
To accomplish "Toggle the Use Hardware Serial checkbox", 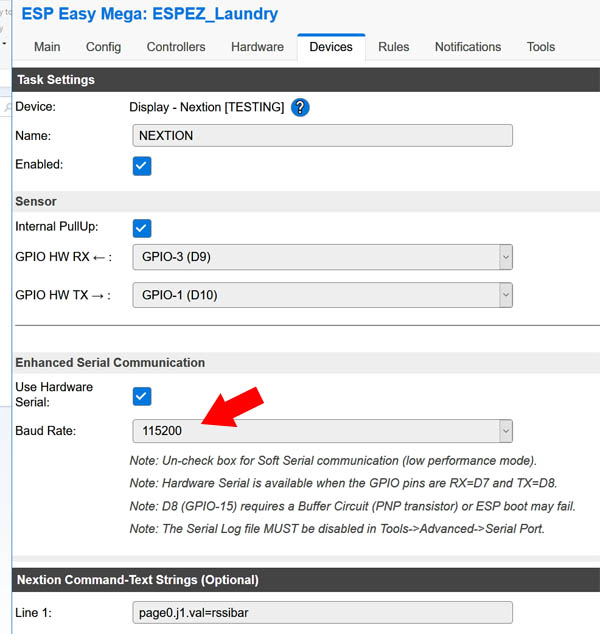I will point(142,396).
